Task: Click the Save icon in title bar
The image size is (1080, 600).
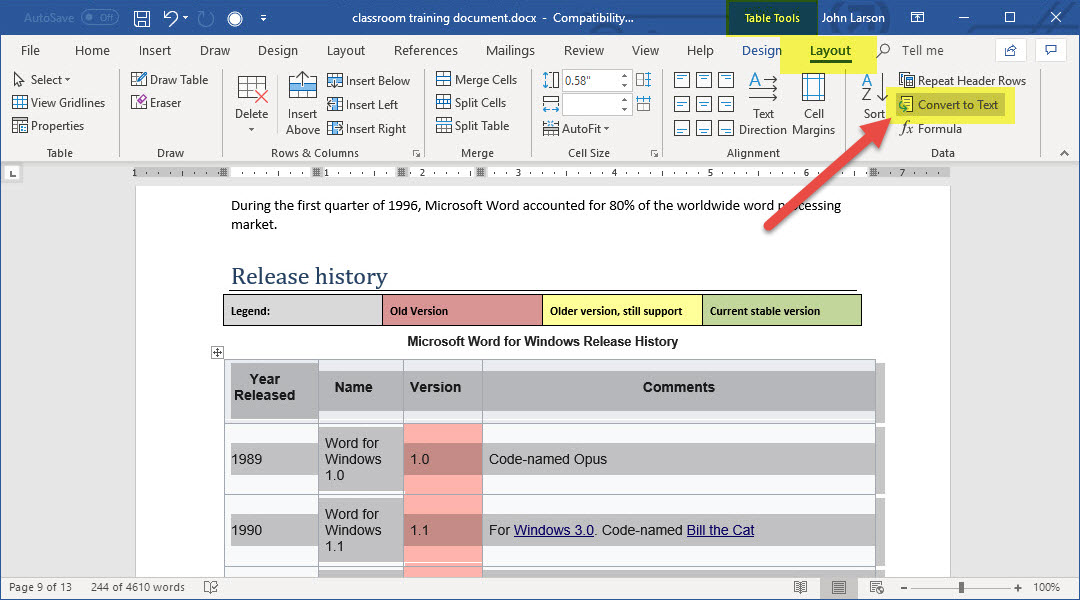Action: pos(142,18)
